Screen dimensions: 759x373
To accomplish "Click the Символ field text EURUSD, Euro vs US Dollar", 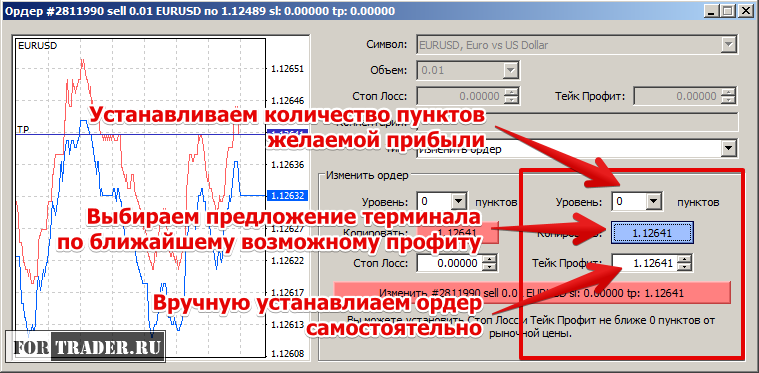I will pyautogui.click(x=484, y=45).
